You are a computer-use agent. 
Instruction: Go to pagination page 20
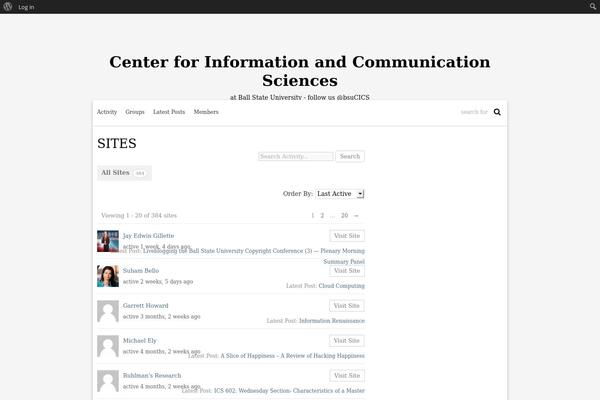pos(344,216)
